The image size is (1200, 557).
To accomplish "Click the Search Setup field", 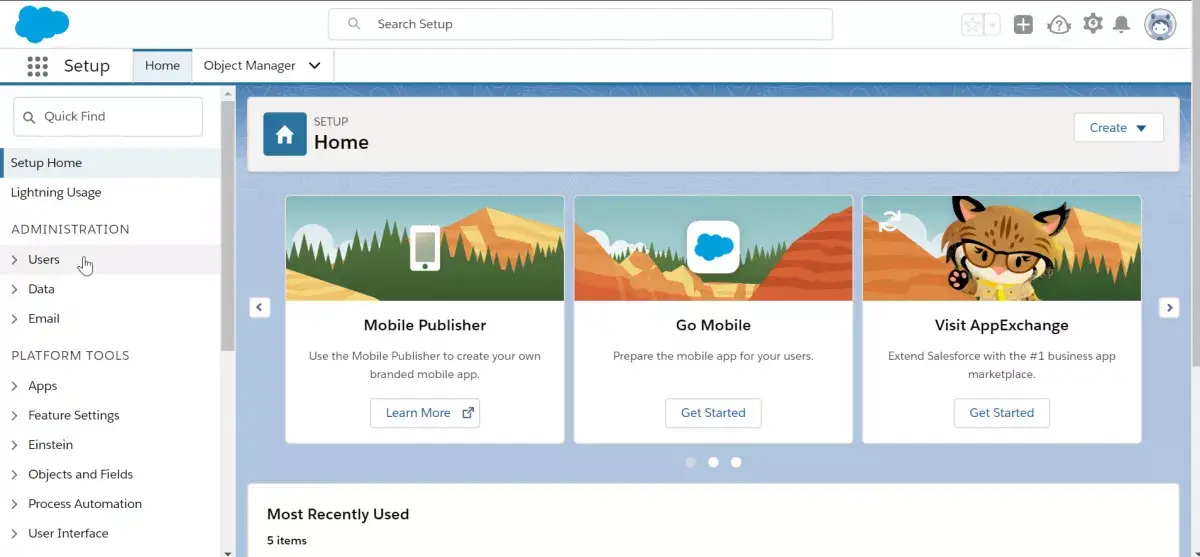I will coord(581,24).
